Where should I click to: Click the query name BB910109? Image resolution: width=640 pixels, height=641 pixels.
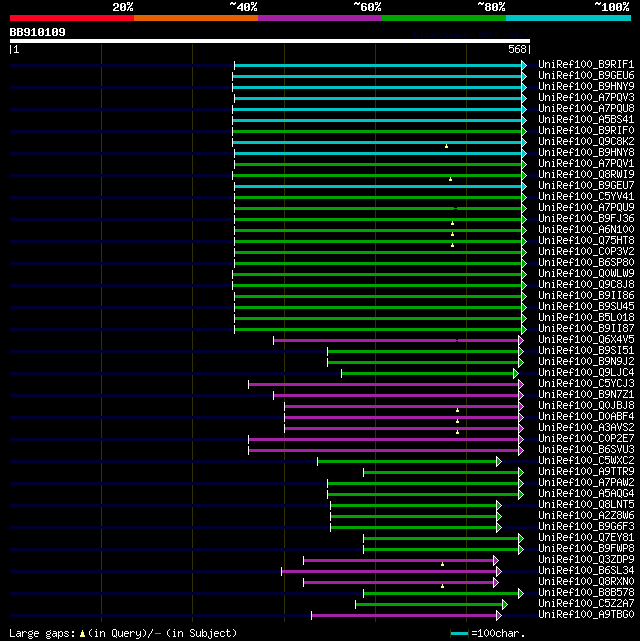38,32
